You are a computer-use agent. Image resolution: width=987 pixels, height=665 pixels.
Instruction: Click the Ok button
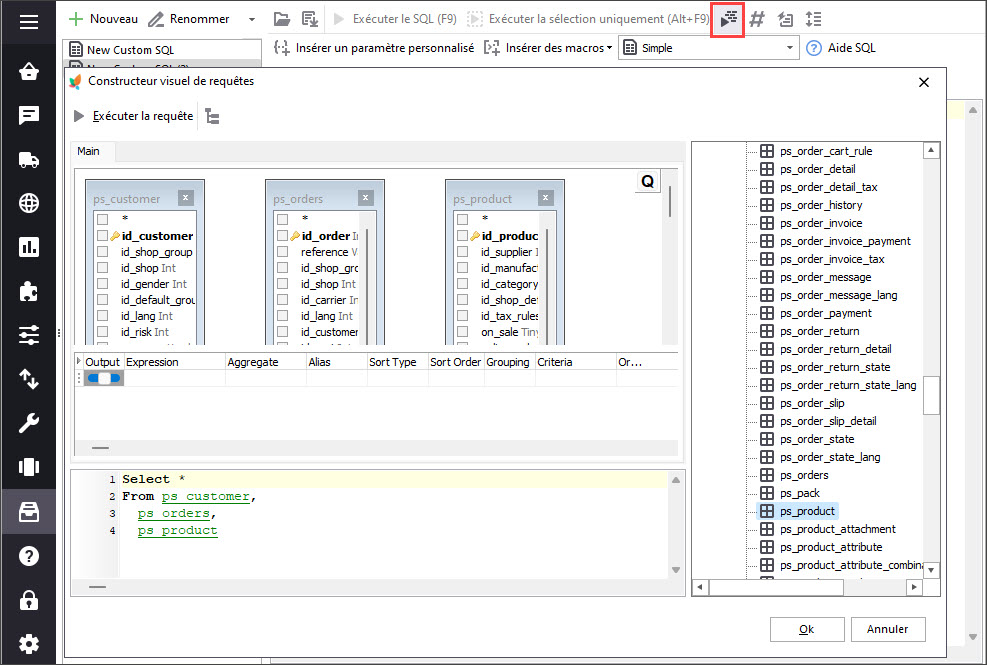[x=806, y=629]
